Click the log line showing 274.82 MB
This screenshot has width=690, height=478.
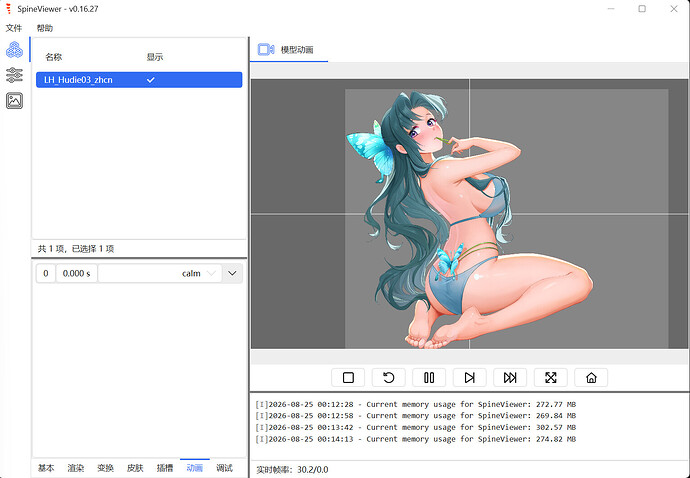click(x=415, y=439)
